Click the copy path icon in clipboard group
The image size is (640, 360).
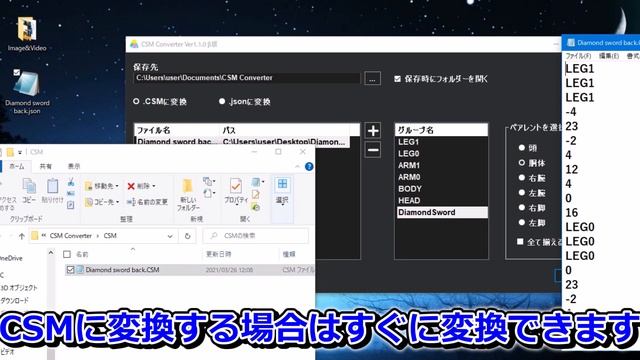coord(71,193)
